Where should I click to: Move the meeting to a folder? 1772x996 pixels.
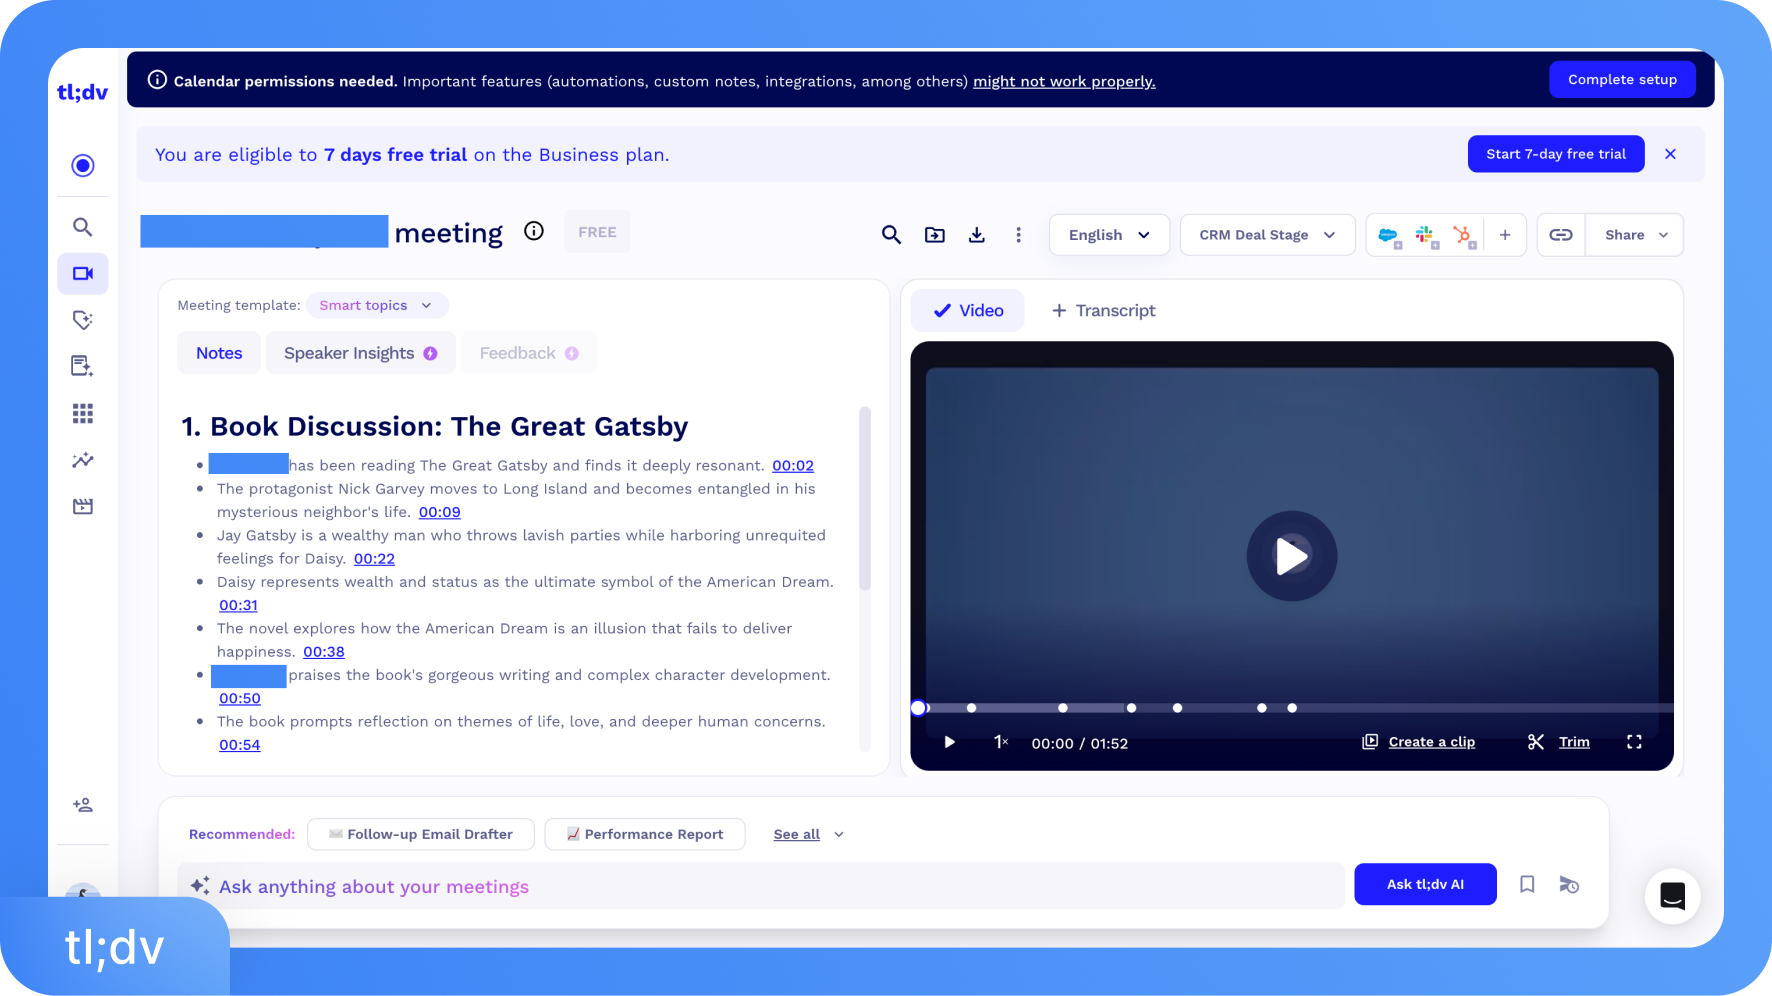[x=935, y=234]
